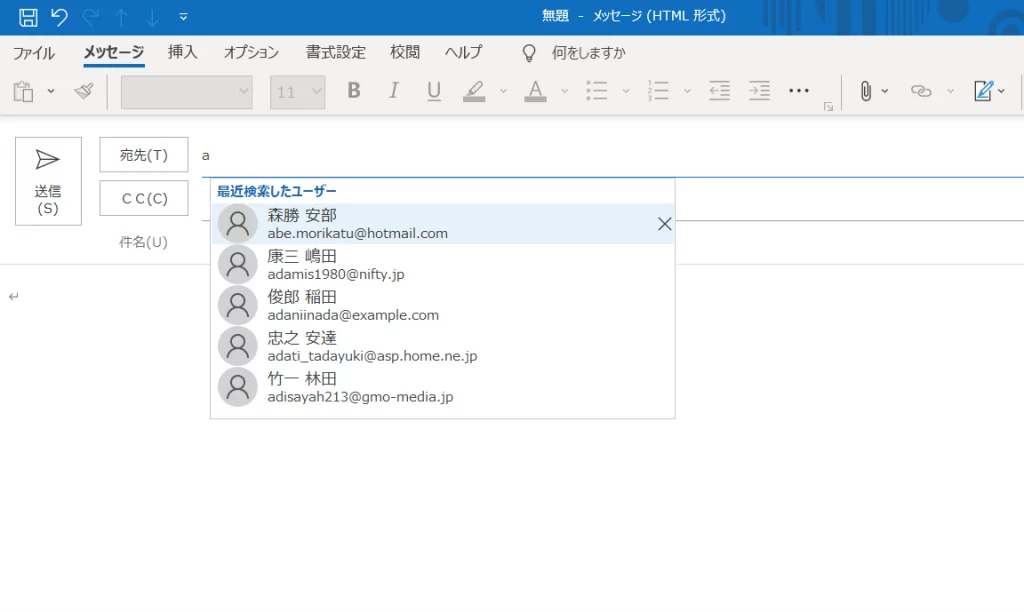This screenshot has width=1024, height=612.
Task: Toggle Underline formatting
Action: click(x=433, y=91)
